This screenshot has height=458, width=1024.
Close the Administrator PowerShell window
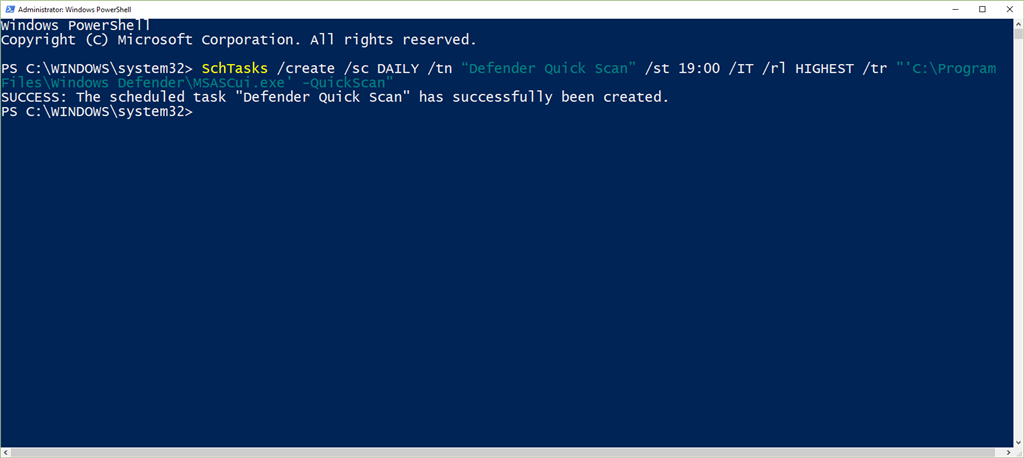point(1010,10)
